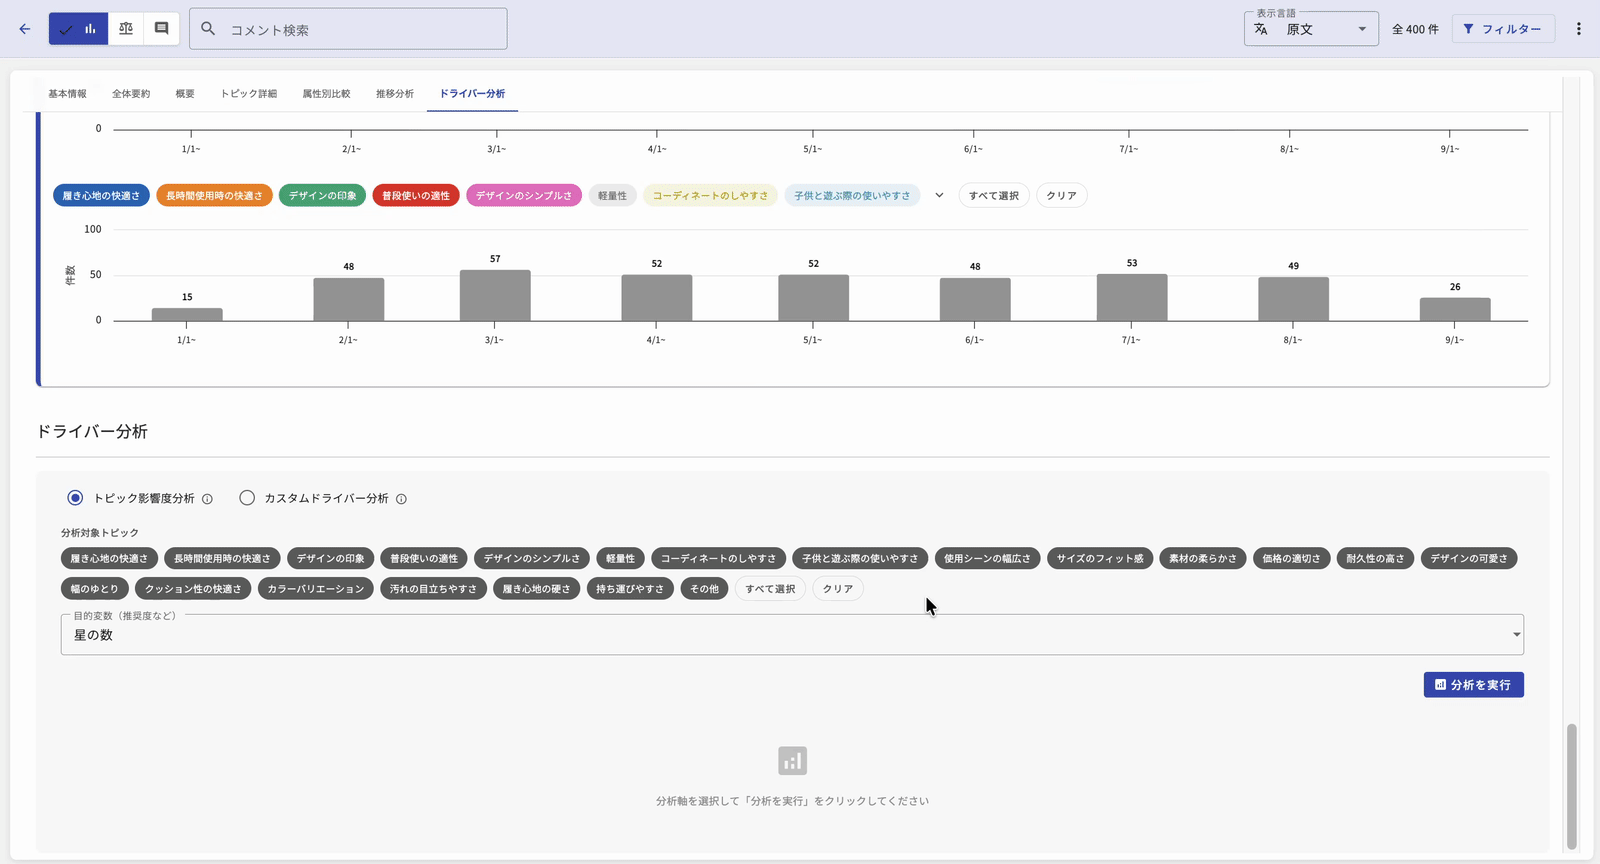Deselect 持ち運びやすさ analysis topic chip

(x=630, y=589)
